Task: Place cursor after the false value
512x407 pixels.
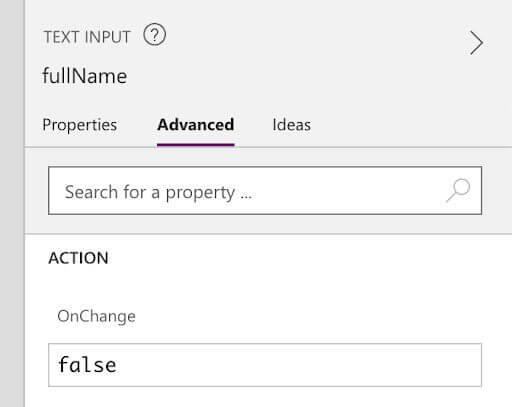Action: (x=118, y=365)
